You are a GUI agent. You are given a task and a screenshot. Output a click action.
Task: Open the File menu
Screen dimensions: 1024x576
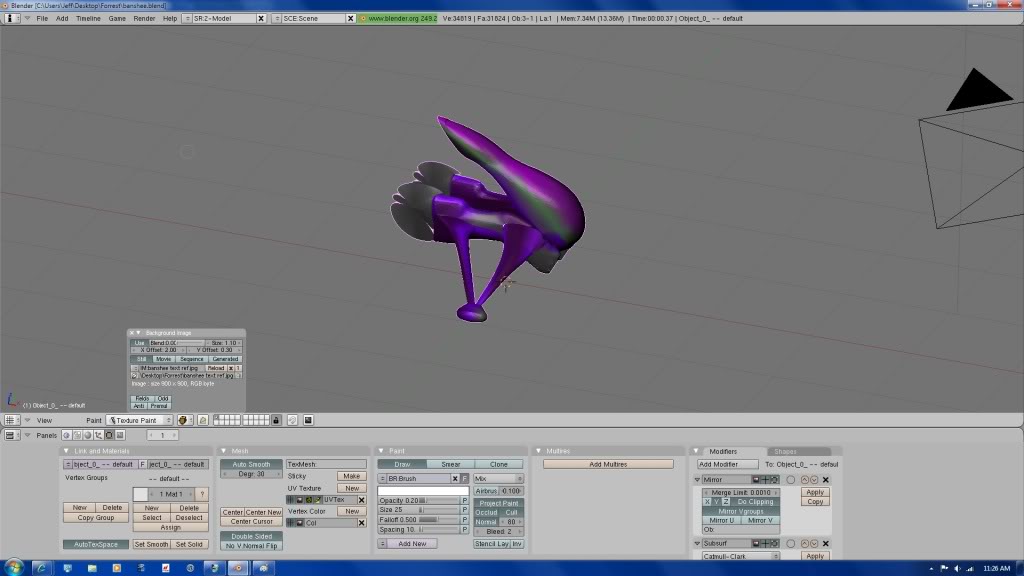(42, 18)
